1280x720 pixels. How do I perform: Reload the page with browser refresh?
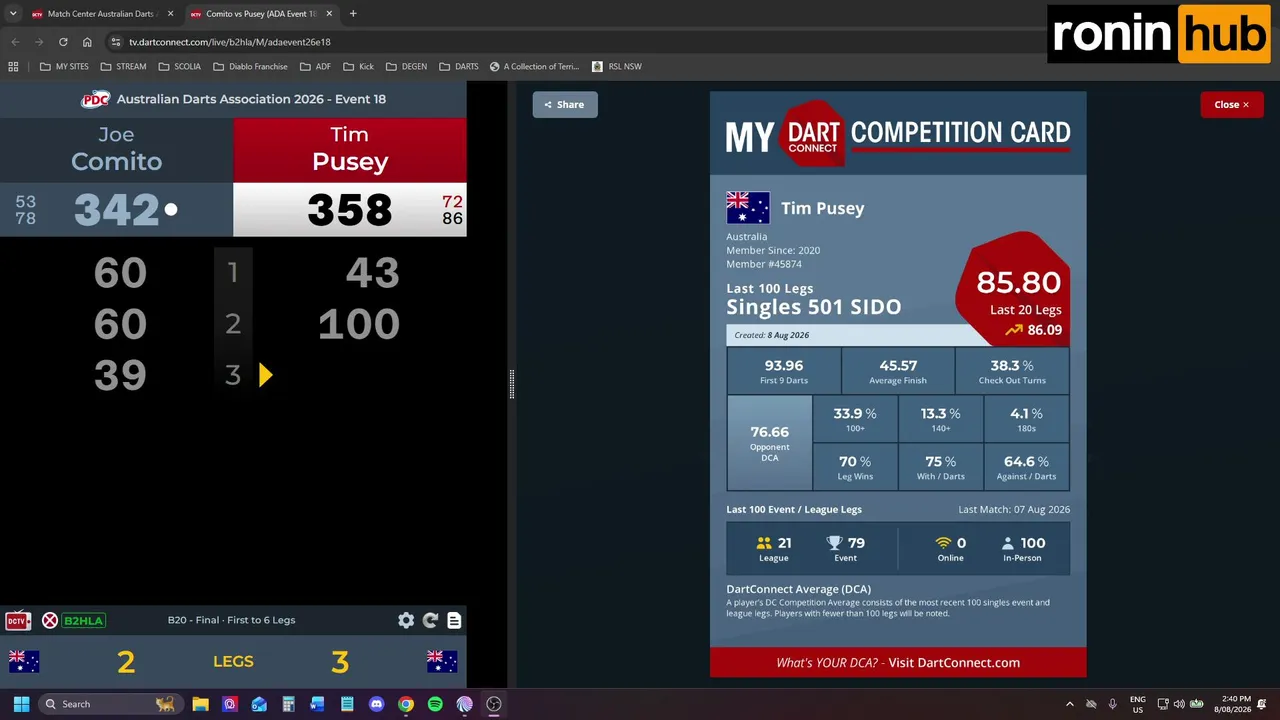(x=63, y=42)
